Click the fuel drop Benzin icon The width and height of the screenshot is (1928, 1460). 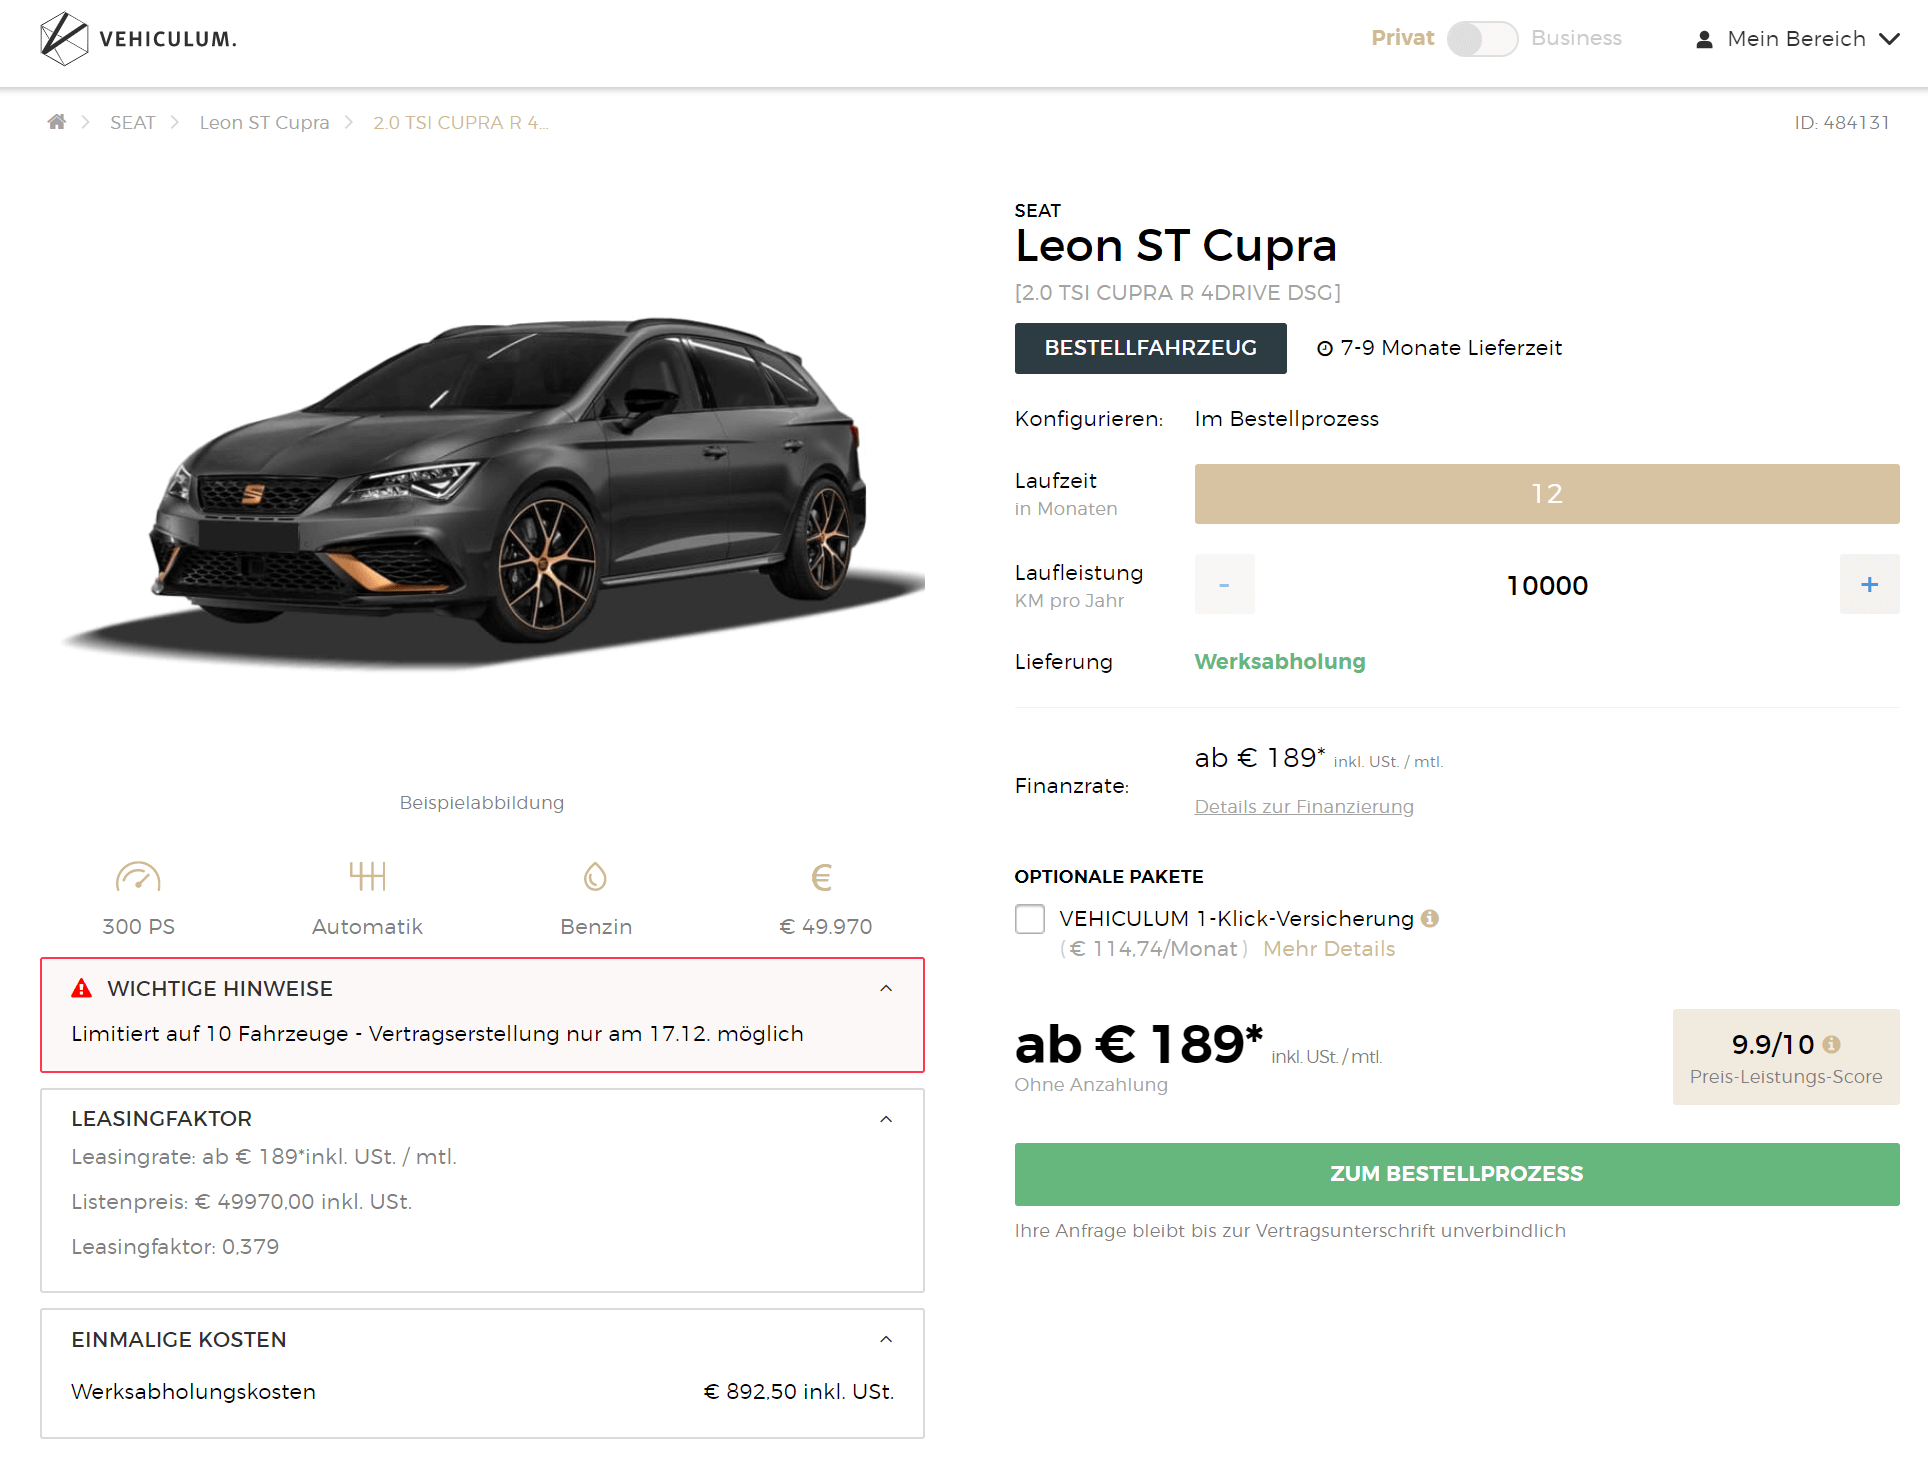pyautogui.click(x=595, y=877)
